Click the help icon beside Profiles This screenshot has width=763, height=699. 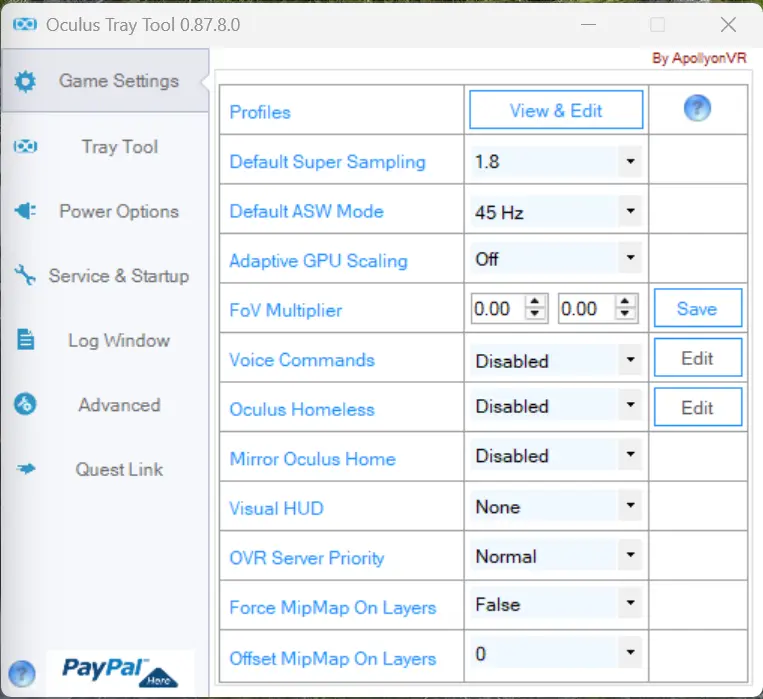697,108
